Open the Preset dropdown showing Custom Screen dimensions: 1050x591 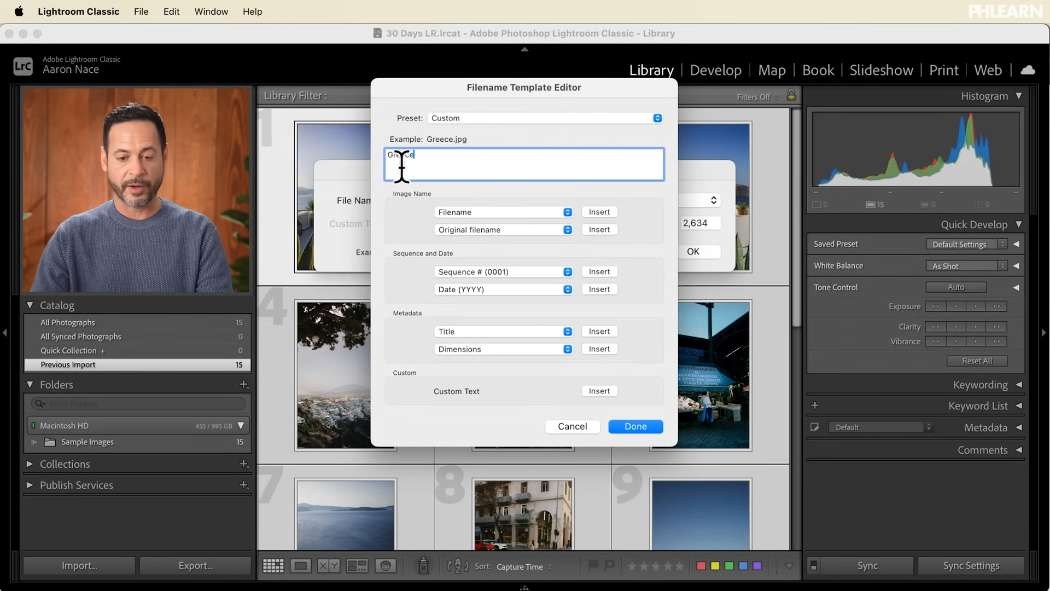point(545,118)
